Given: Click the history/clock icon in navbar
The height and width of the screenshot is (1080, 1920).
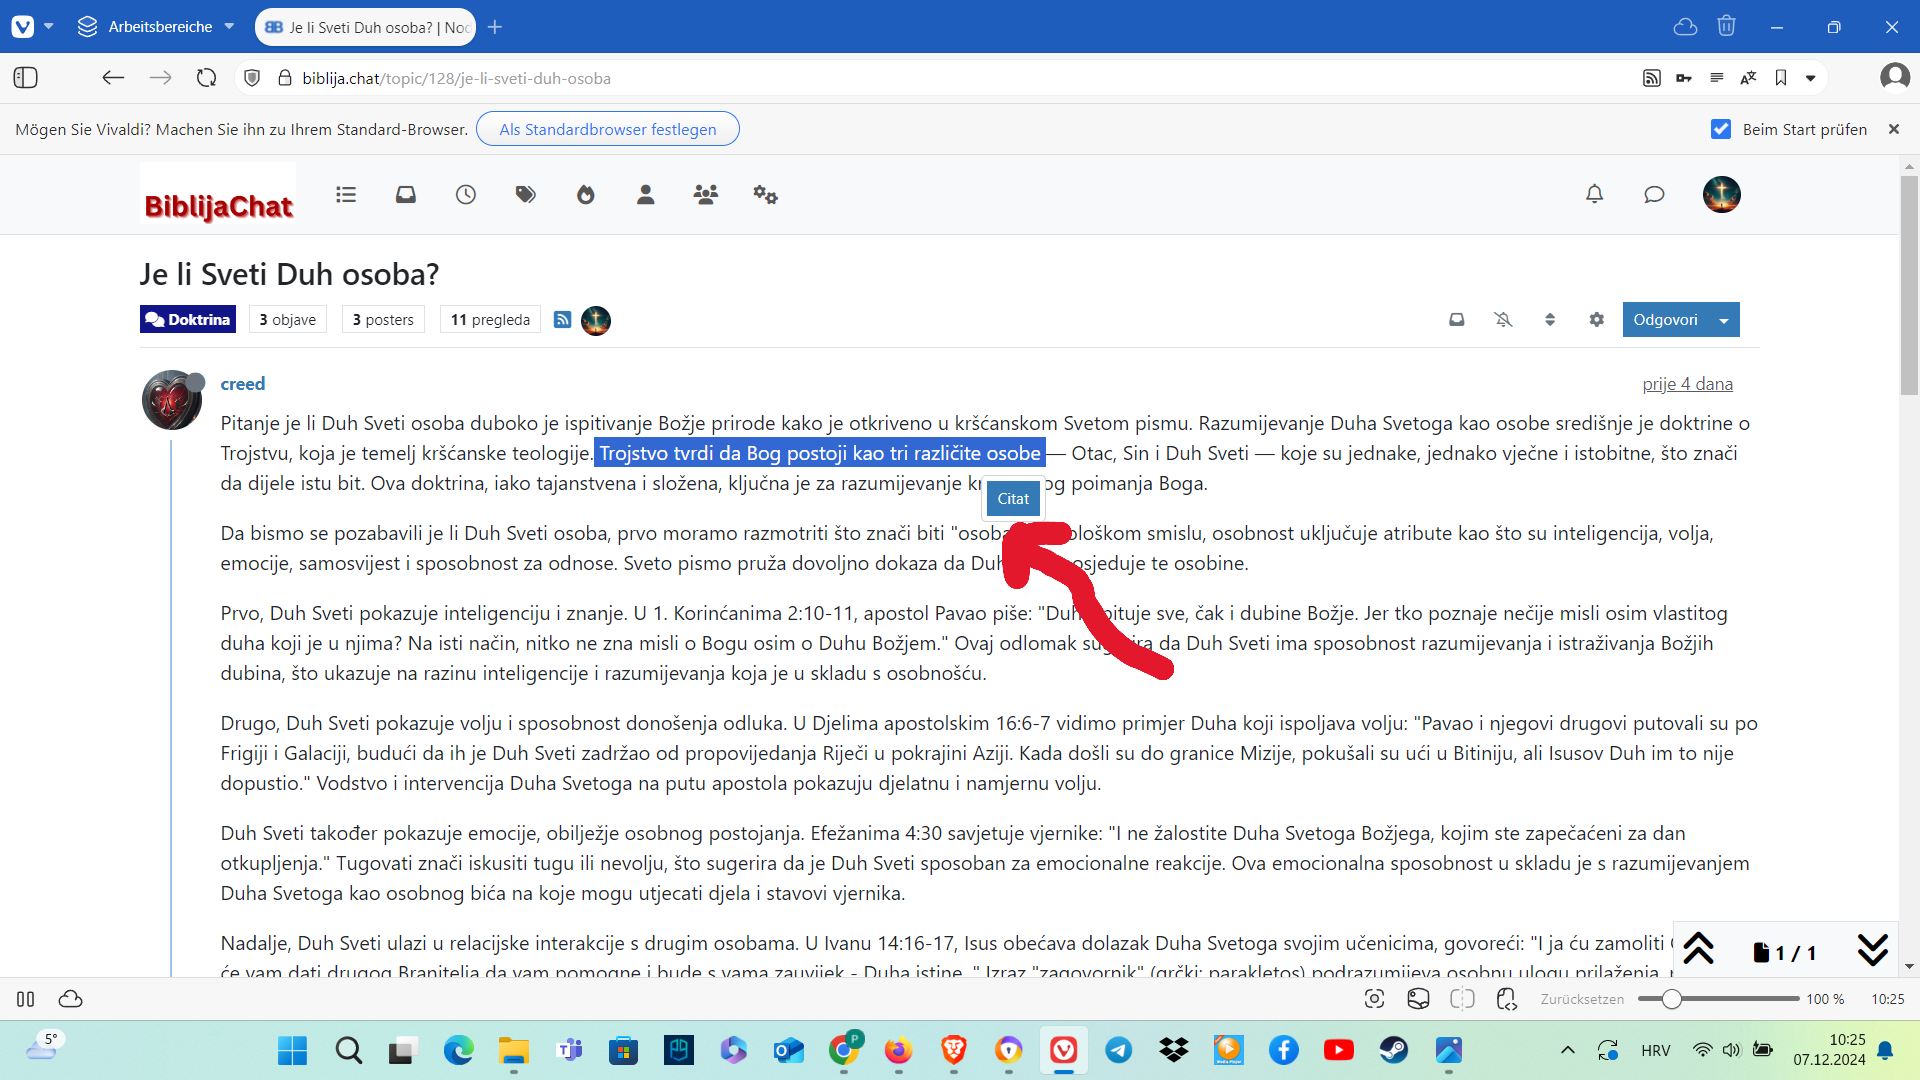Looking at the screenshot, I should pos(465,194).
